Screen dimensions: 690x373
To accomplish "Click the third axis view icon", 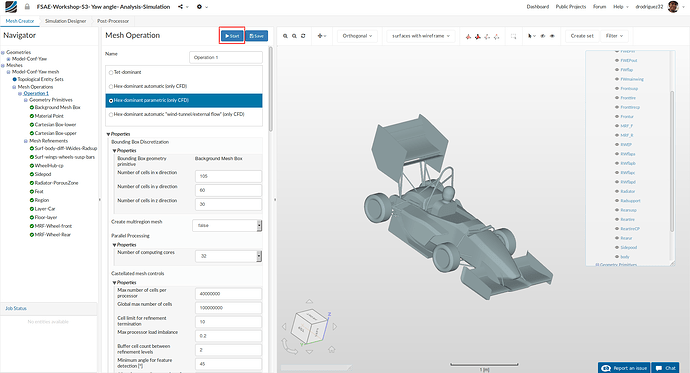I will click(487, 37).
